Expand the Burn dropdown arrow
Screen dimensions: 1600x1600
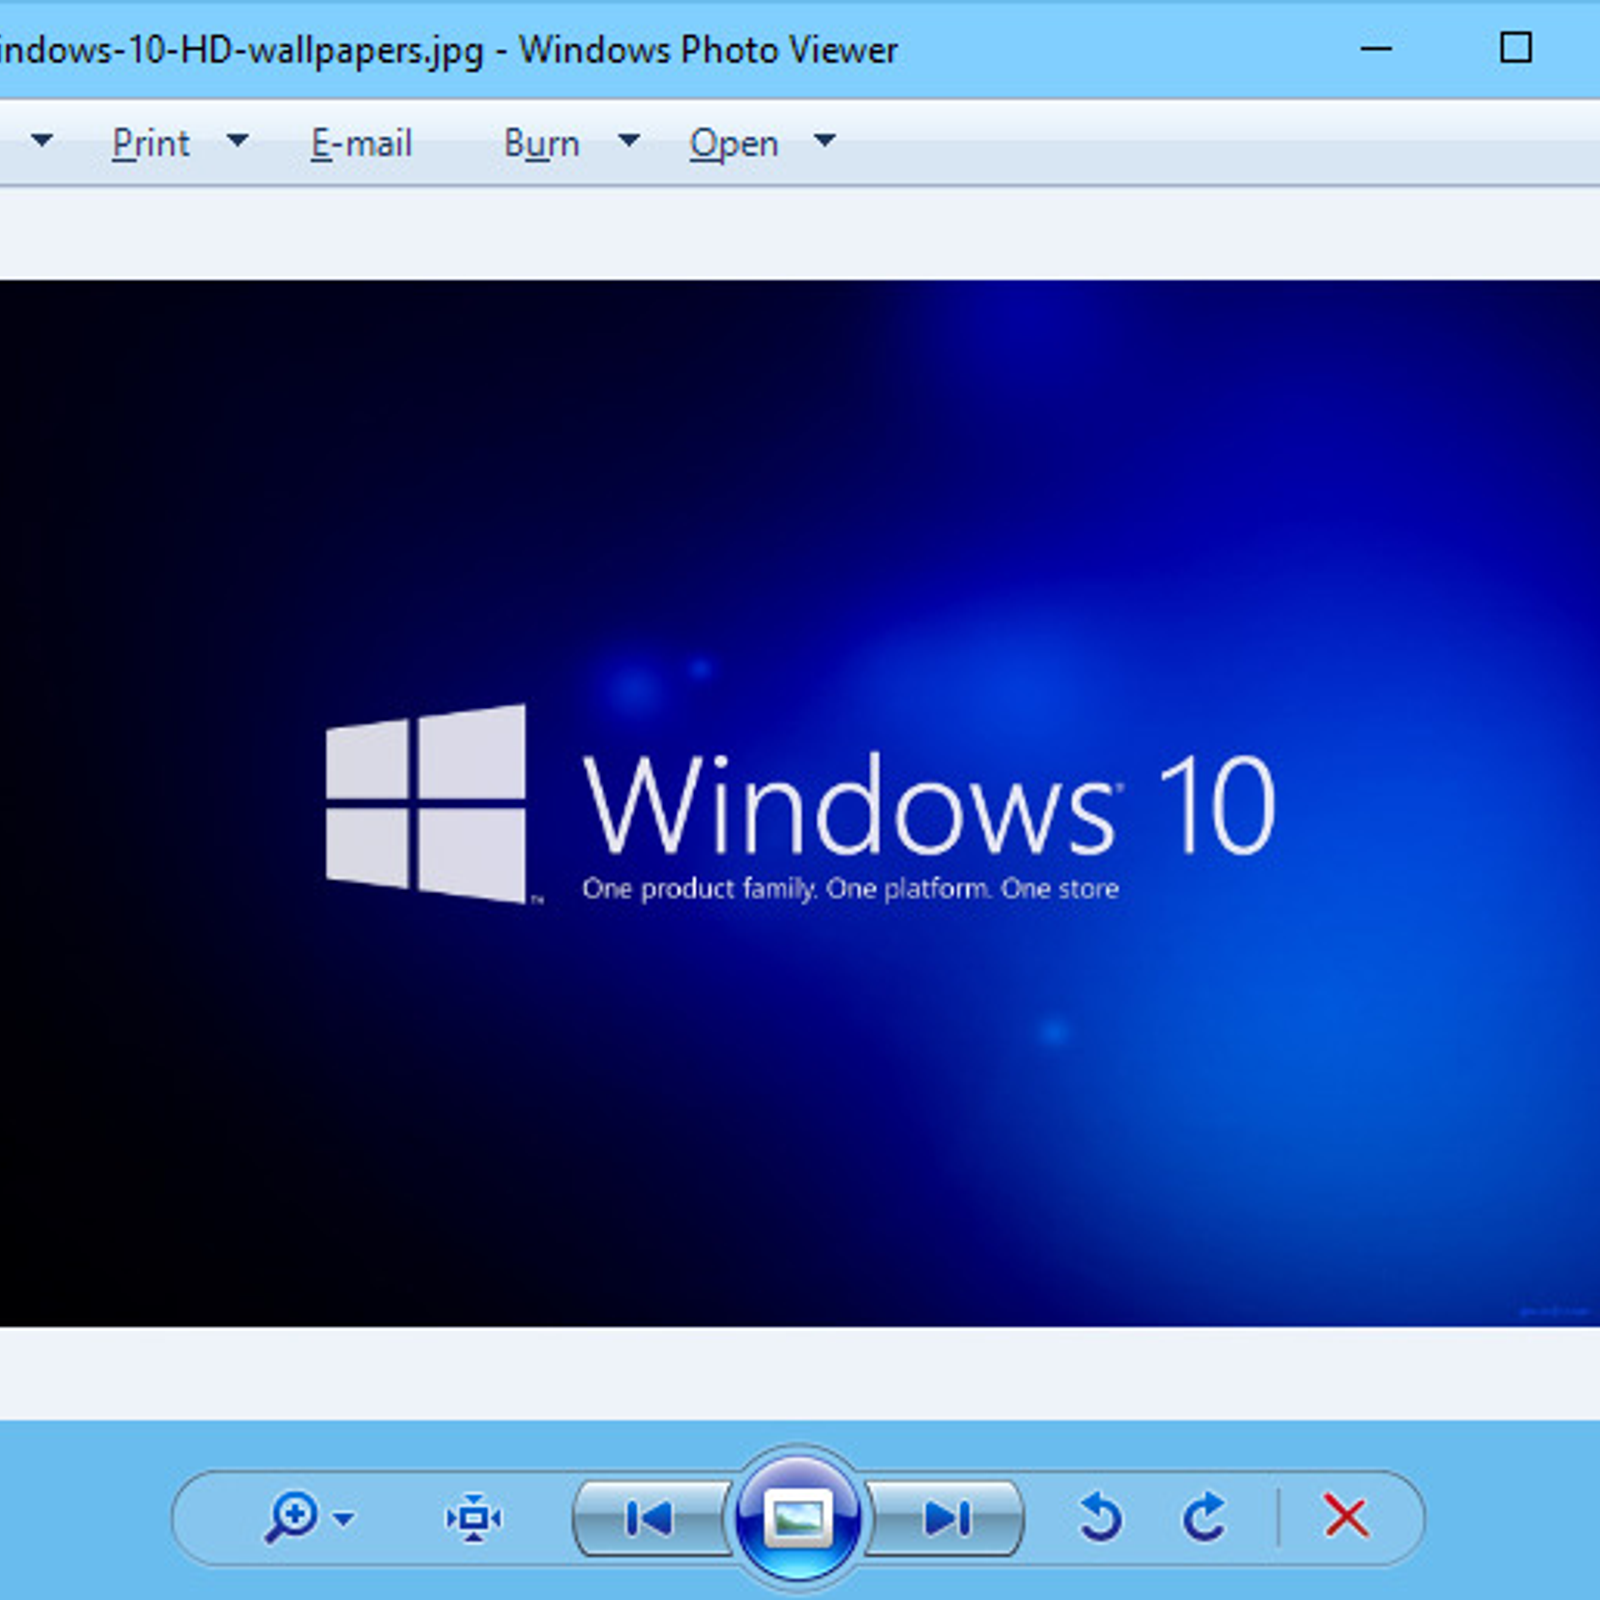(629, 142)
